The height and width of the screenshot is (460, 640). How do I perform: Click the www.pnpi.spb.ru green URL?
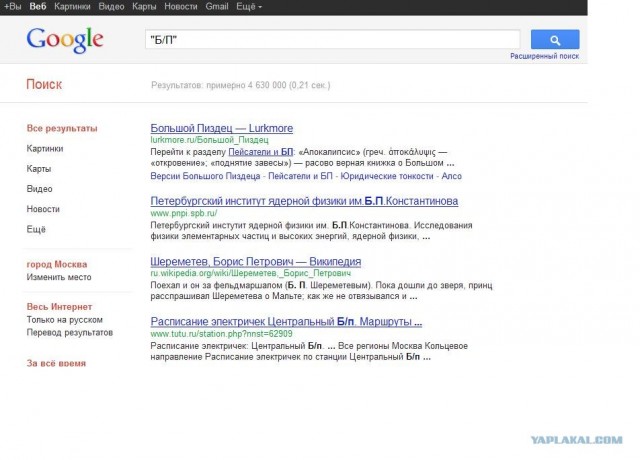(184, 213)
